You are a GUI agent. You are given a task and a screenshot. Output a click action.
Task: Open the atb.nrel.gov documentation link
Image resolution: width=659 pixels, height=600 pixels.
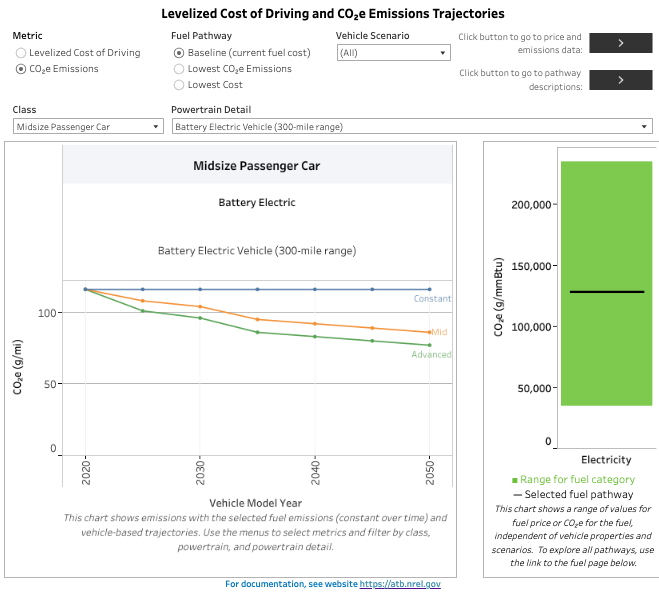[x=400, y=584]
